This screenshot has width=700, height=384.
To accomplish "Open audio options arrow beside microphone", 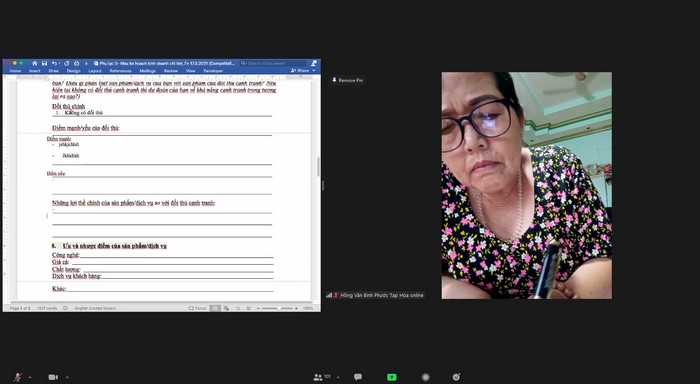I will tap(30, 377).
